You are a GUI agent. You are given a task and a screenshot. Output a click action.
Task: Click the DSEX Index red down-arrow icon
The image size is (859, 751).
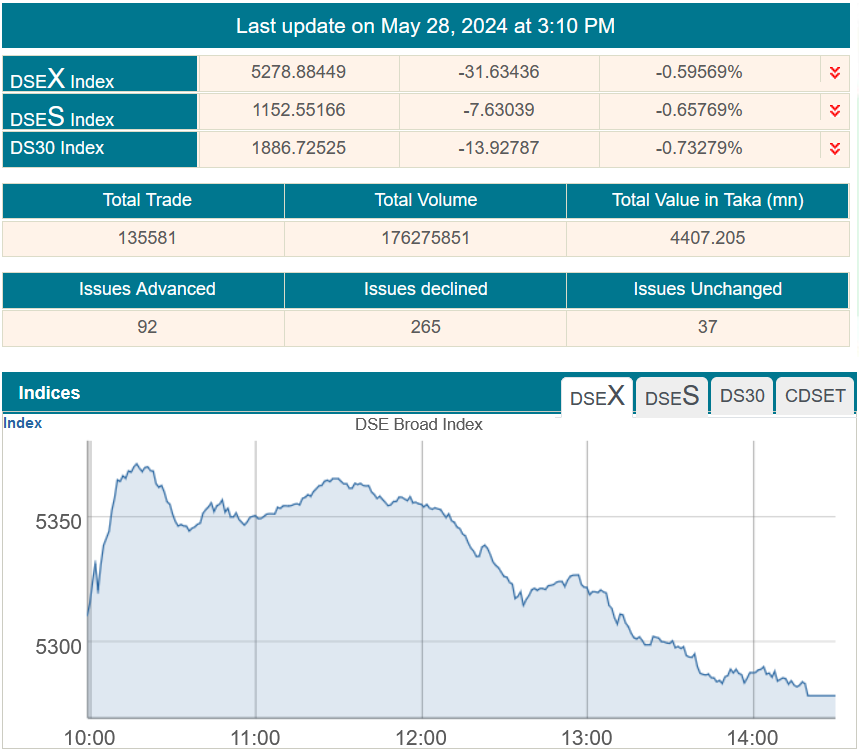[x=834, y=73]
